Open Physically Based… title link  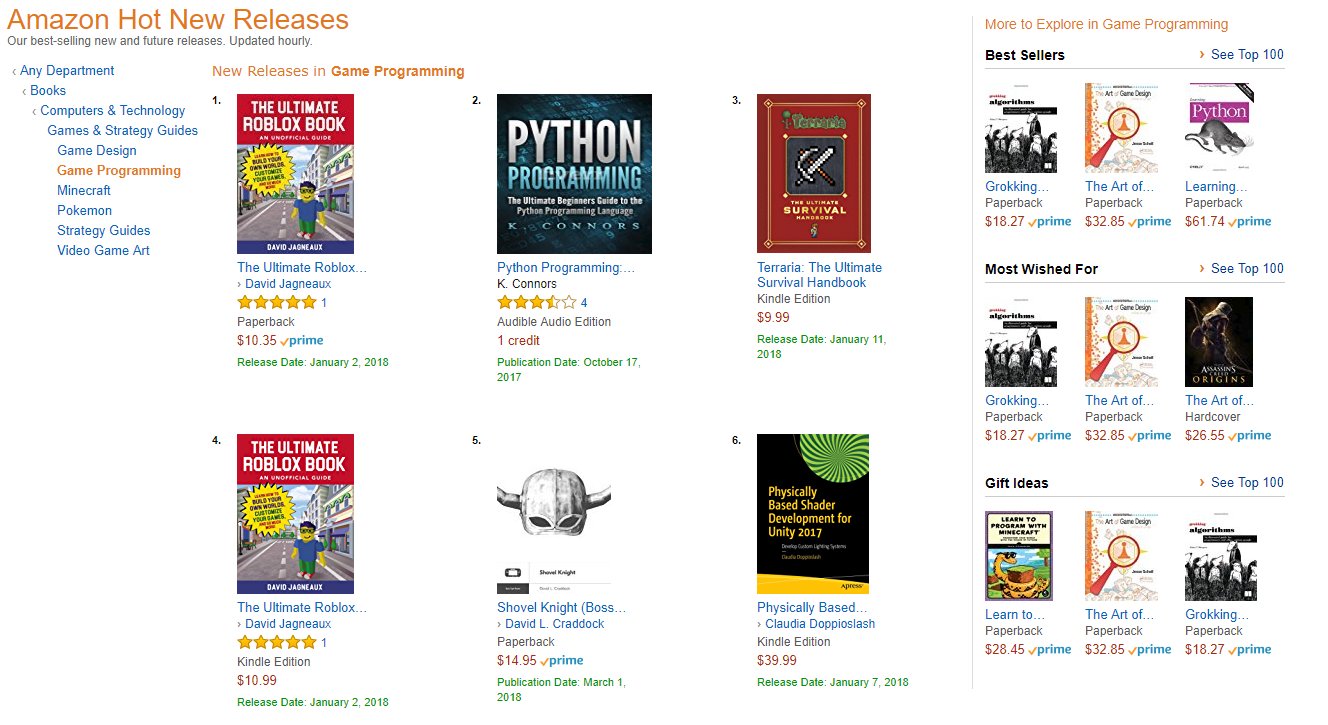coord(812,608)
